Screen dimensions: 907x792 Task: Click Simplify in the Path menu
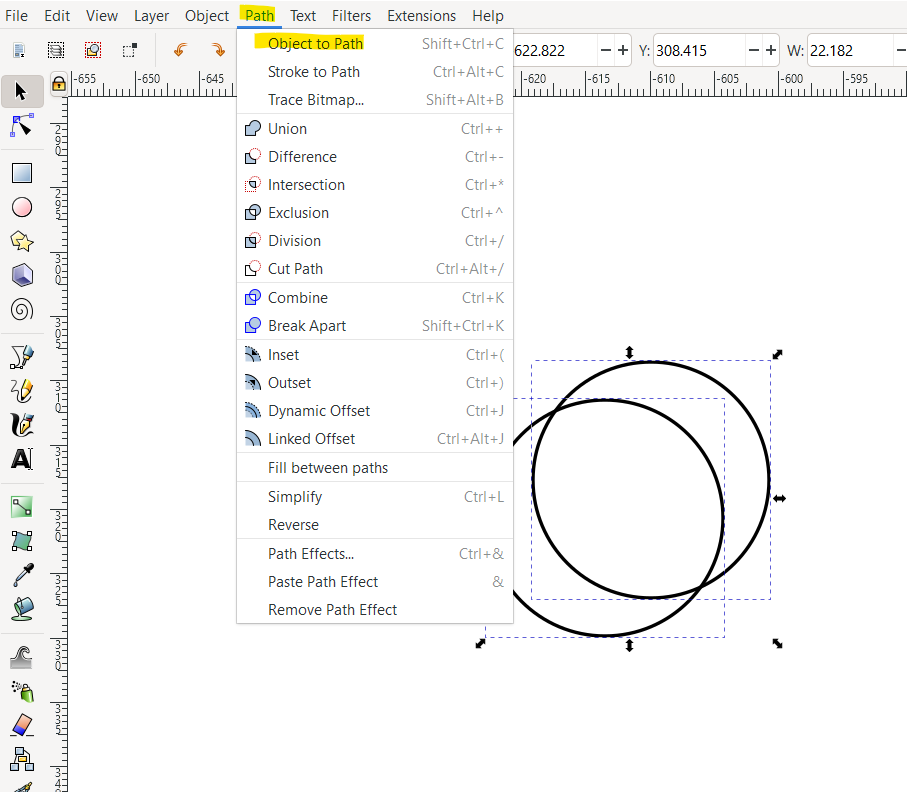click(294, 496)
